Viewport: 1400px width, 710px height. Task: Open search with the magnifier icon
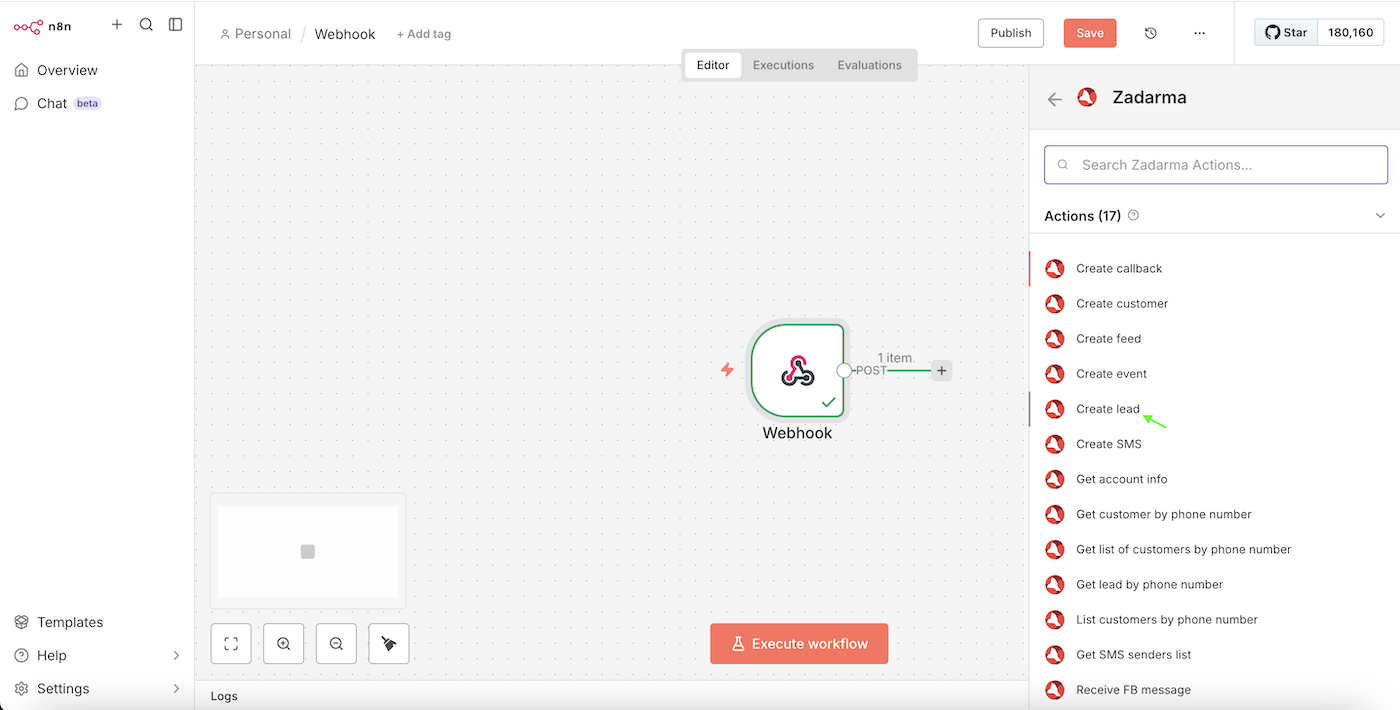tap(146, 24)
